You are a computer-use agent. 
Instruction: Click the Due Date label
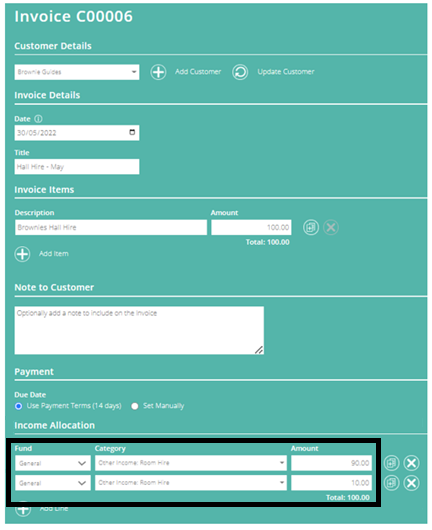pos(30,394)
